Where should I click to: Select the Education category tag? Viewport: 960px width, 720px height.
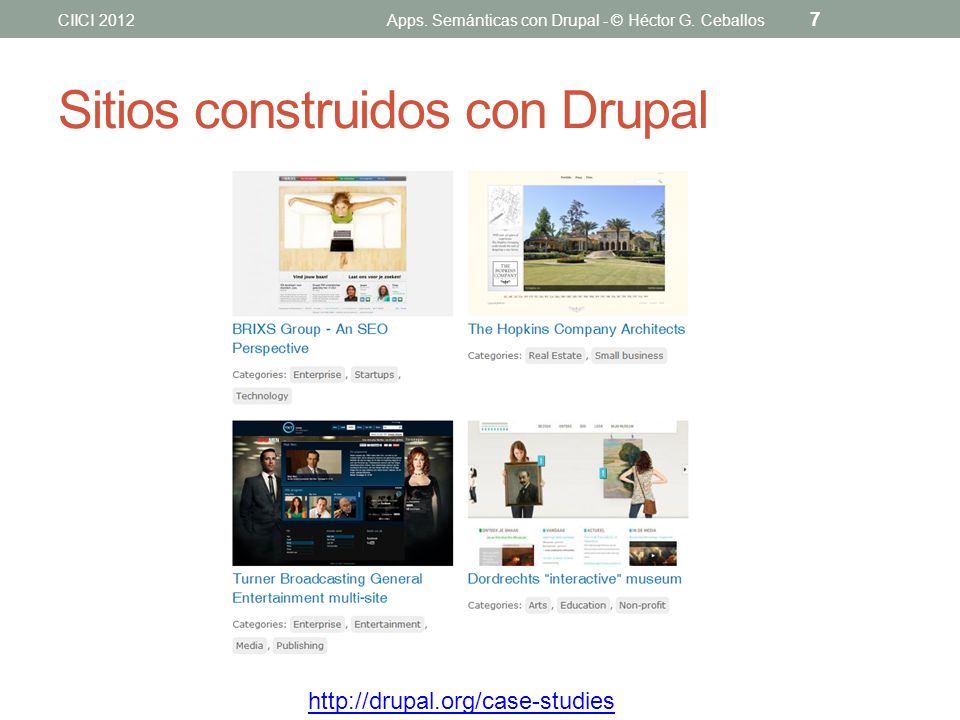click(x=583, y=606)
